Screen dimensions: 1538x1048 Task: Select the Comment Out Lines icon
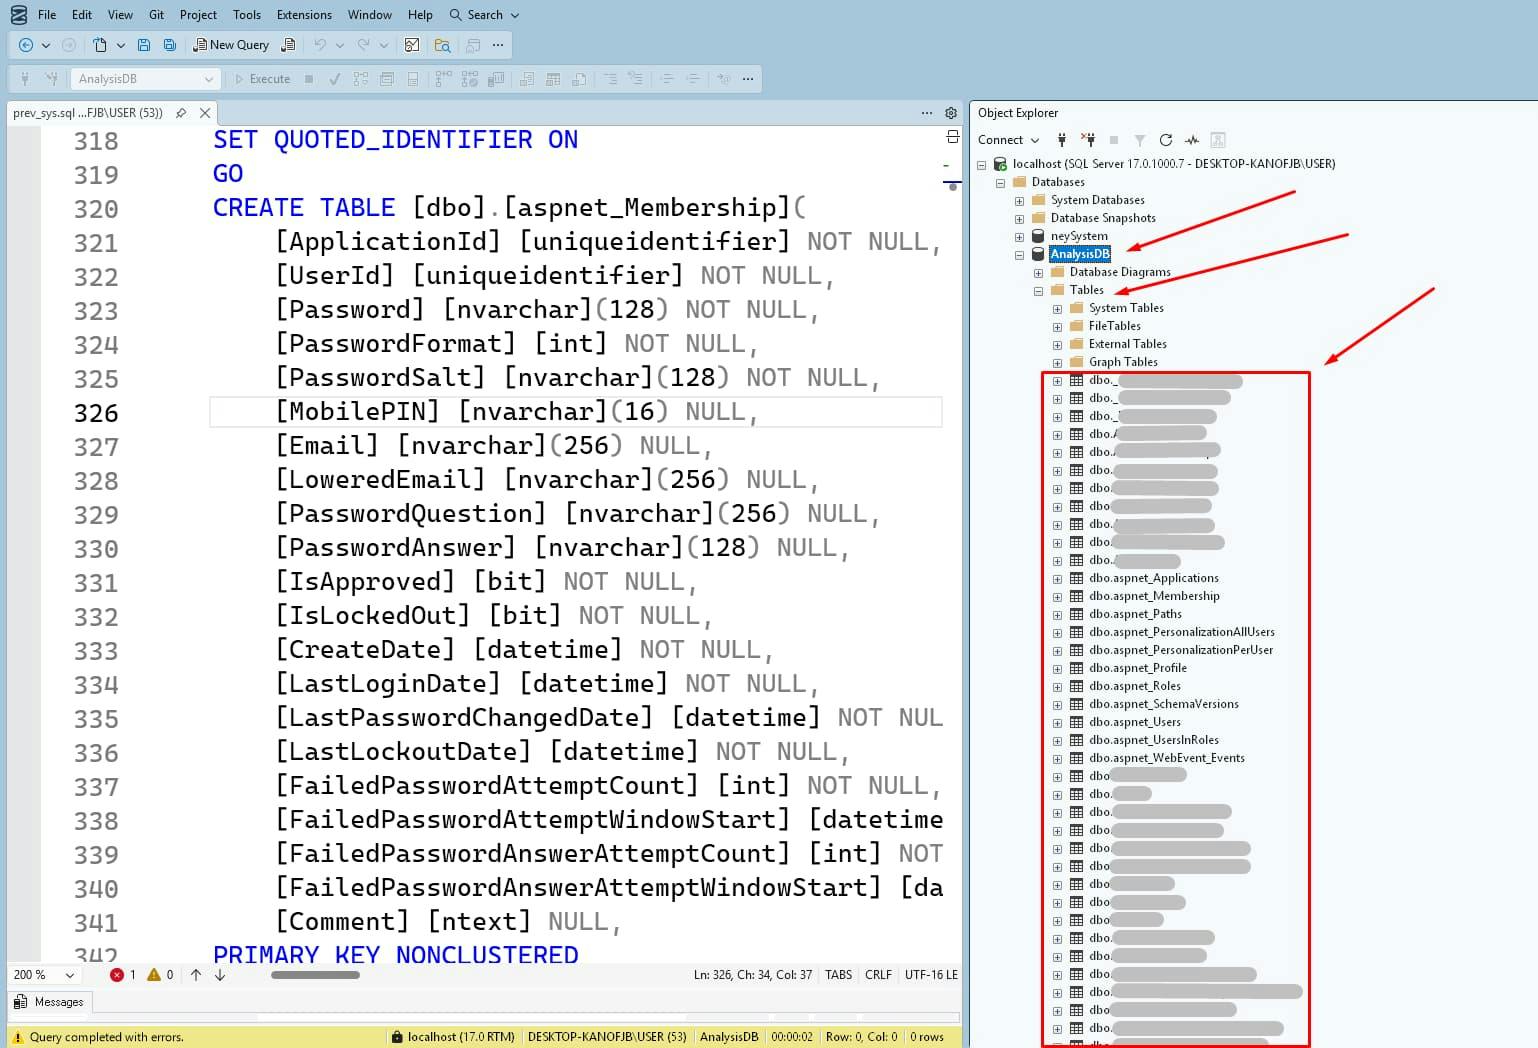[611, 78]
